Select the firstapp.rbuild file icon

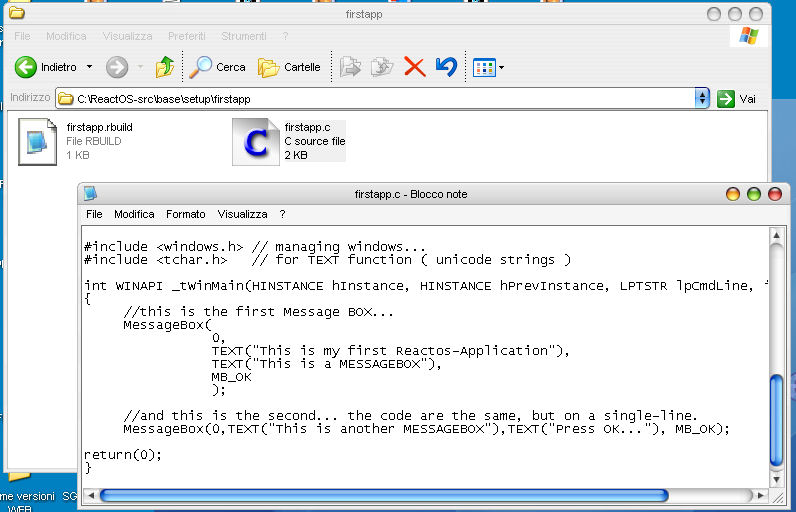[x=37, y=142]
